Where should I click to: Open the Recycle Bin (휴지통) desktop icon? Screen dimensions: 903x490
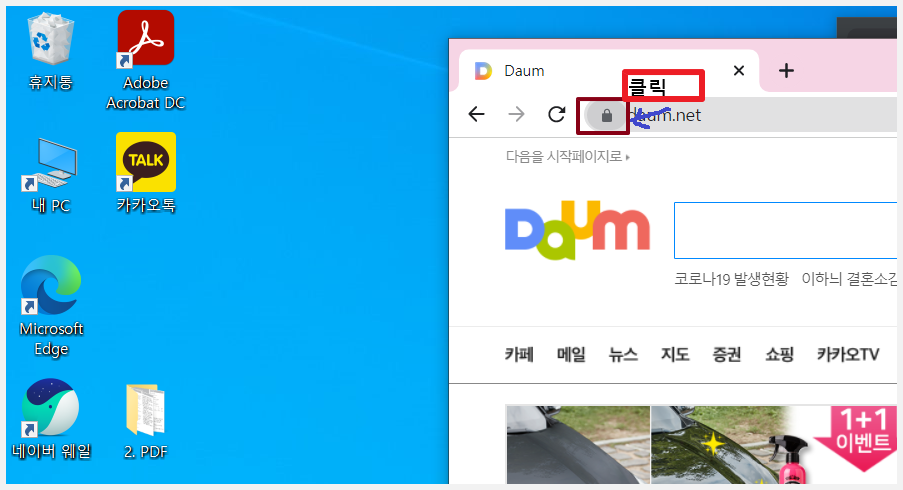click(51, 52)
